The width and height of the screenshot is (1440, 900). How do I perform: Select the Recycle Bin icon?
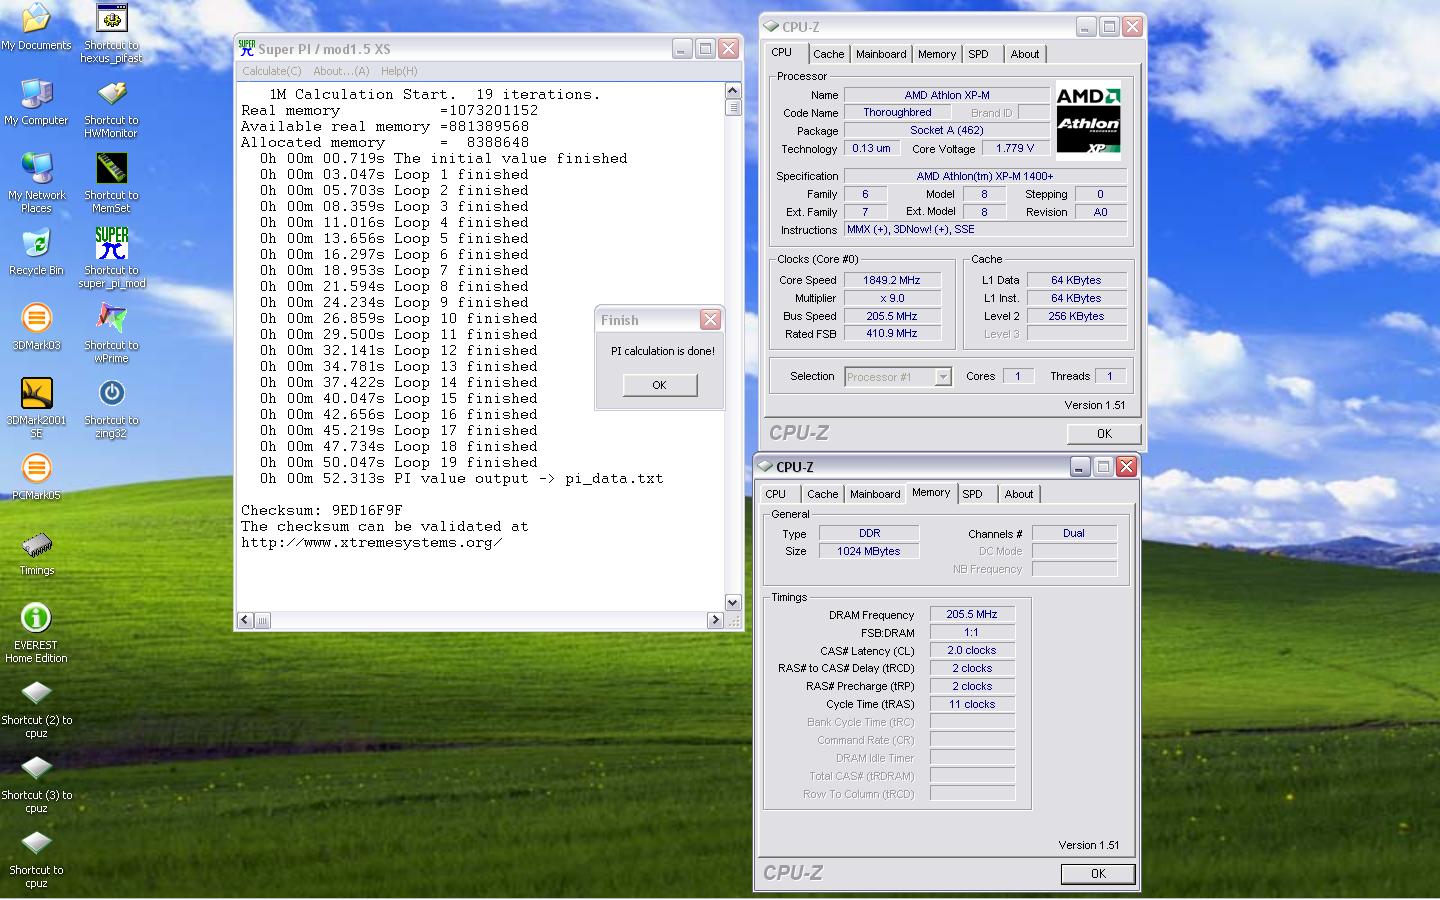coord(36,244)
